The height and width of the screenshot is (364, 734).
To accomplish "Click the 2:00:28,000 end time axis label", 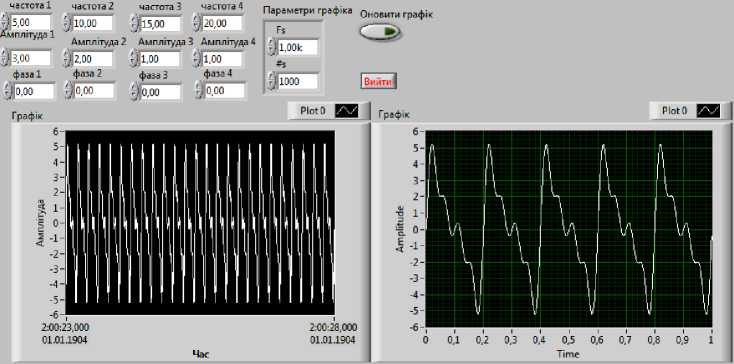I will tap(333, 327).
